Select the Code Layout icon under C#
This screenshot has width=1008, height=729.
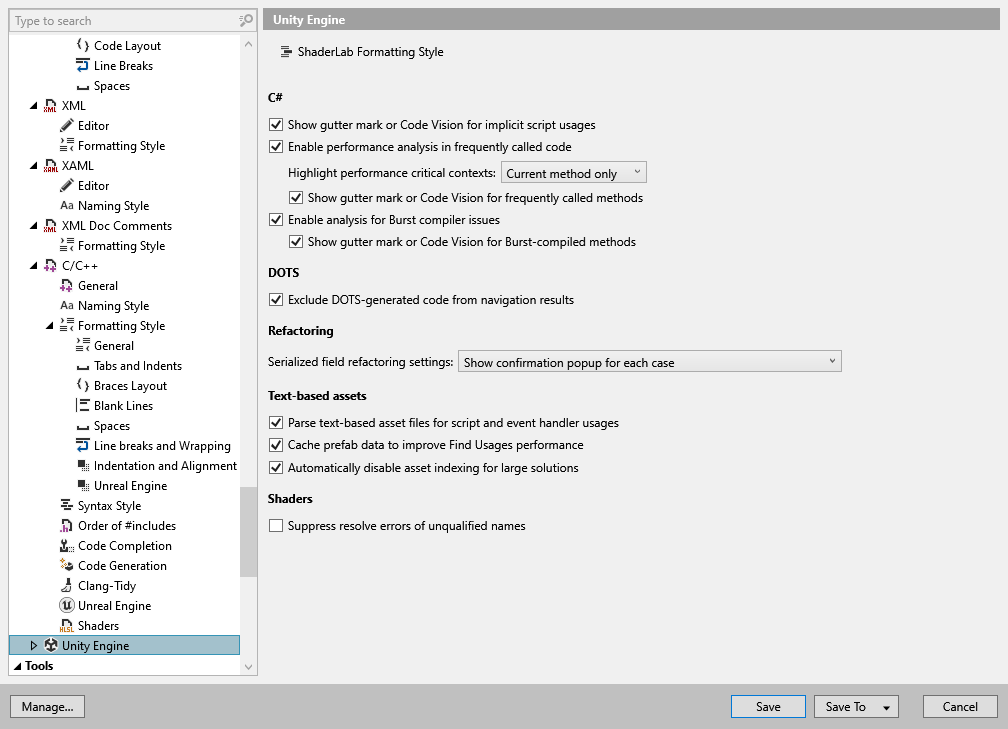(x=84, y=45)
